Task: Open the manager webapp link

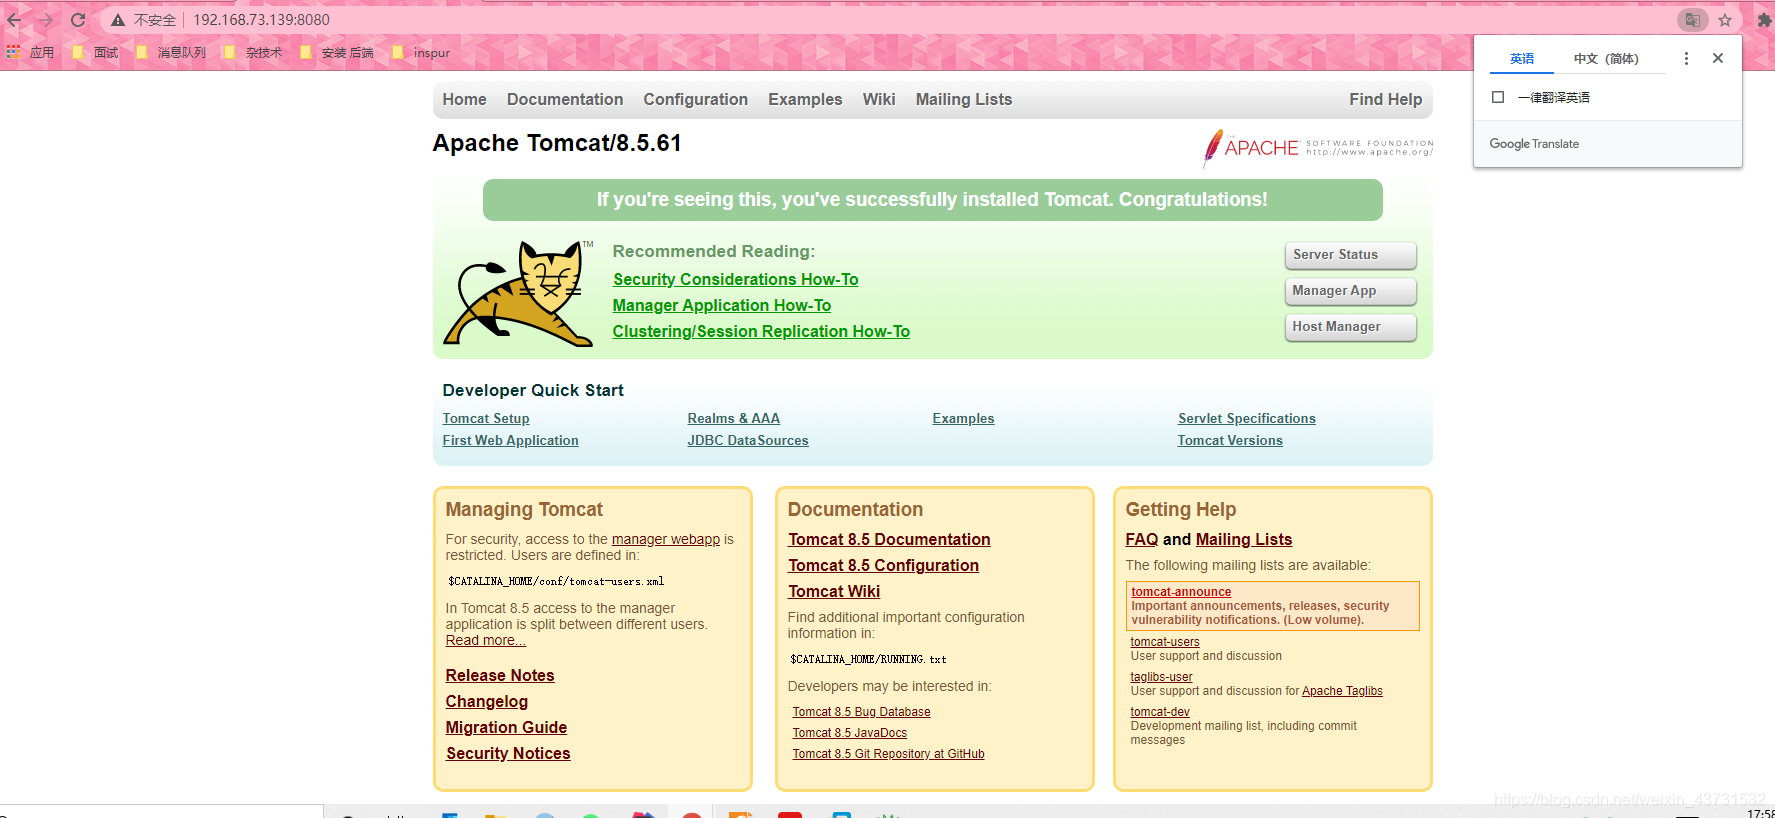Action: pyautogui.click(x=666, y=540)
